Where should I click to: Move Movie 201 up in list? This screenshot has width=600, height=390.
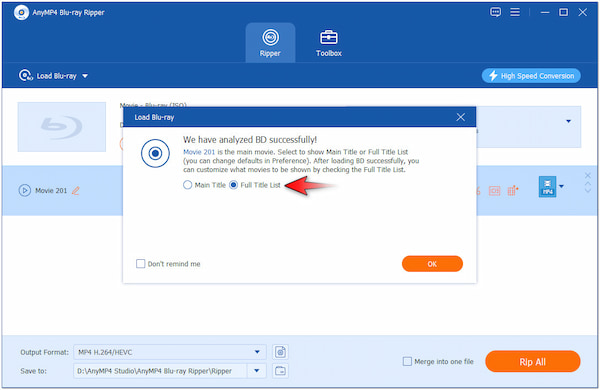pyautogui.click(x=588, y=184)
